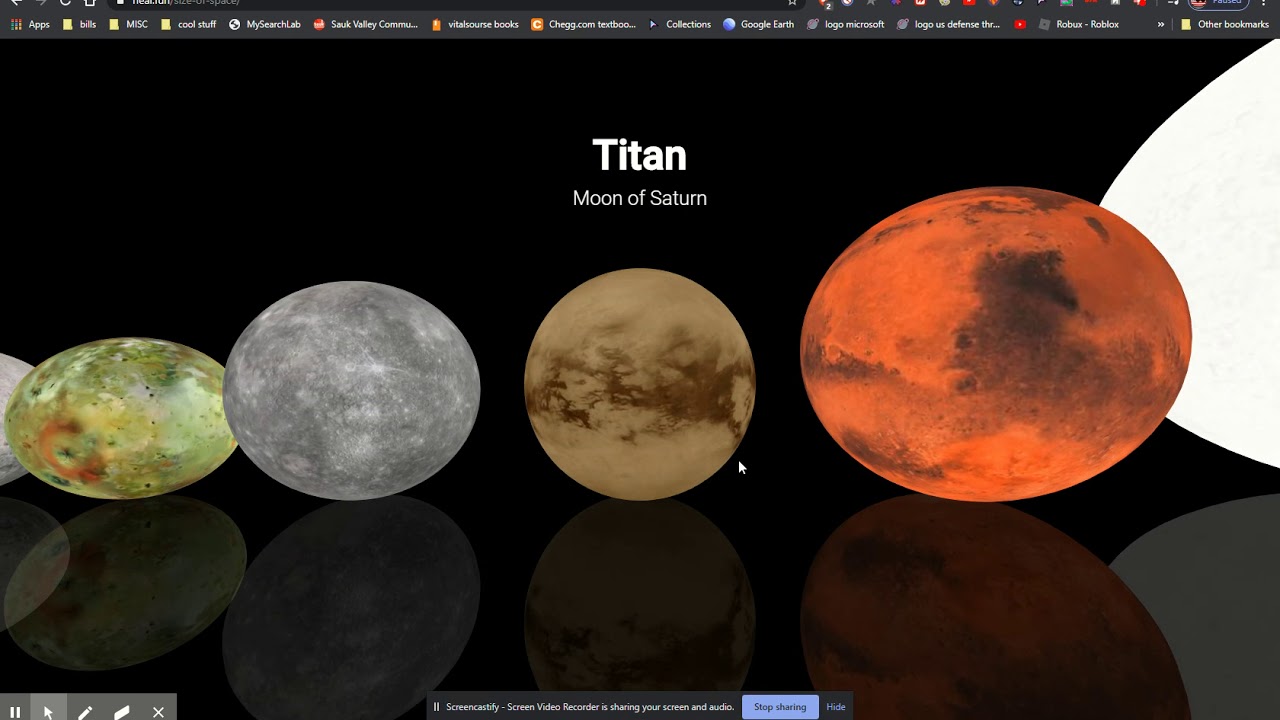1280x720 pixels.
Task: Open the YouTube icon bookmark
Action: coord(1020,24)
